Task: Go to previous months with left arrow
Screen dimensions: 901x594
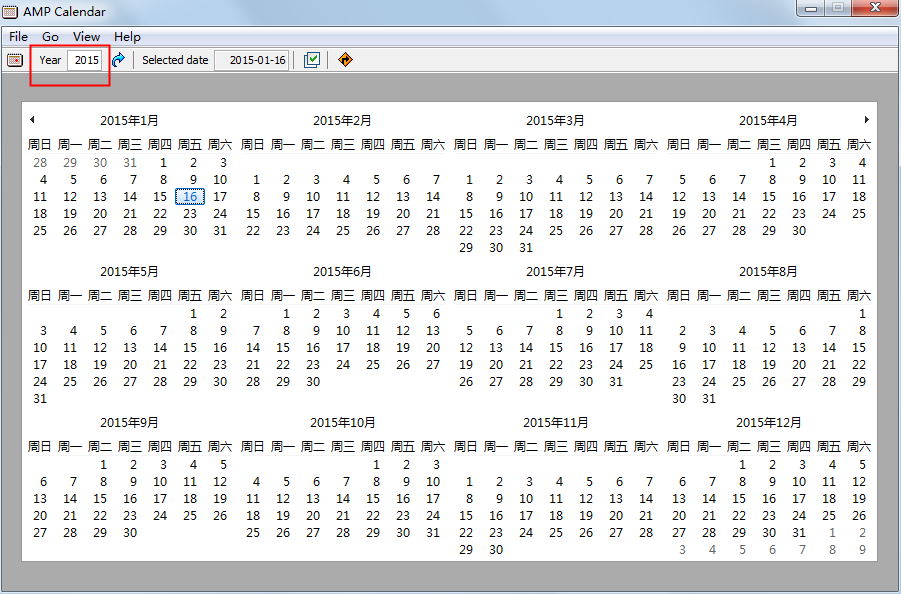Action: (x=32, y=119)
